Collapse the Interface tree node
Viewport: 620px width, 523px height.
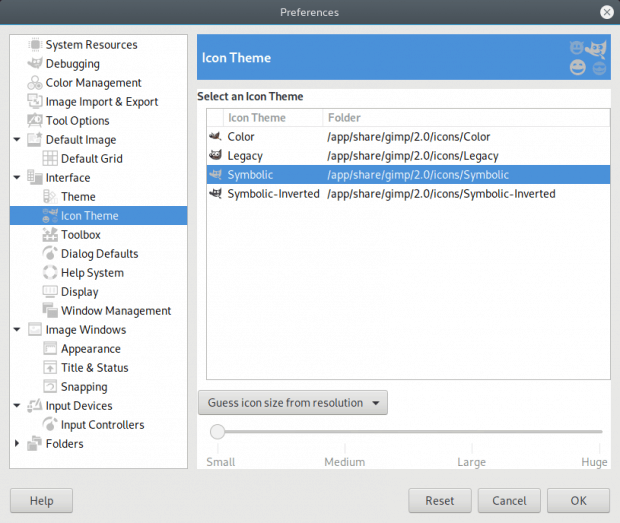[17, 177]
